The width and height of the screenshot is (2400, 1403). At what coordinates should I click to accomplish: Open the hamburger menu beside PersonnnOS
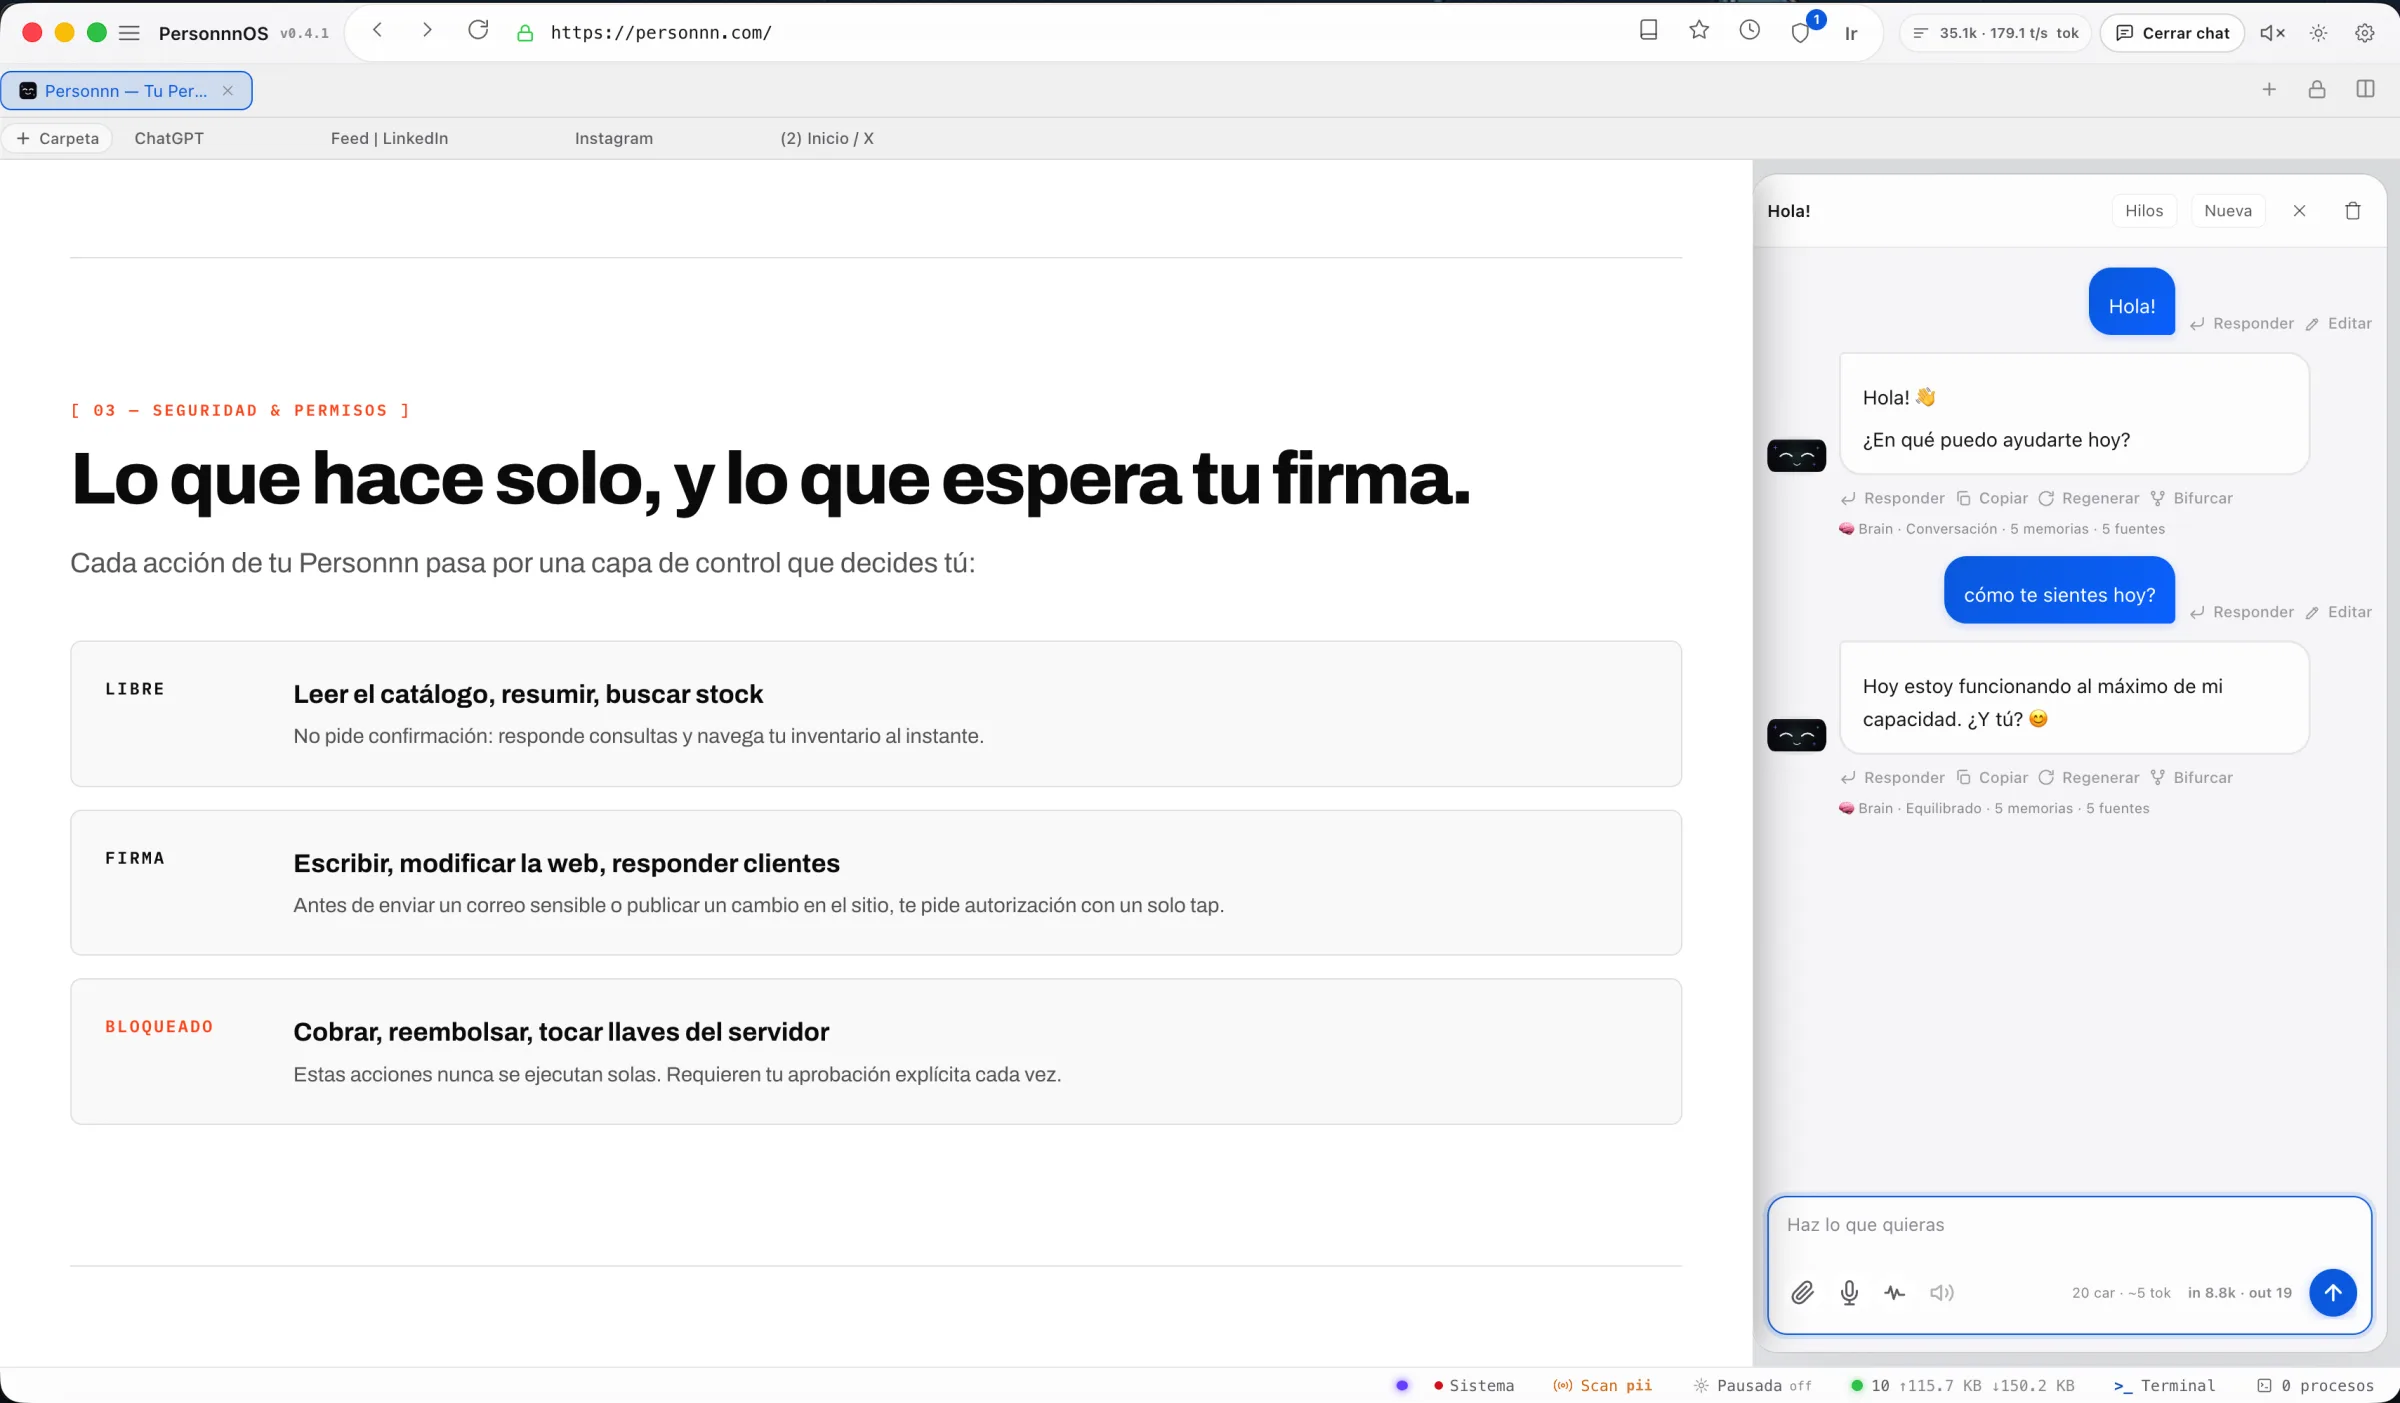tap(129, 33)
